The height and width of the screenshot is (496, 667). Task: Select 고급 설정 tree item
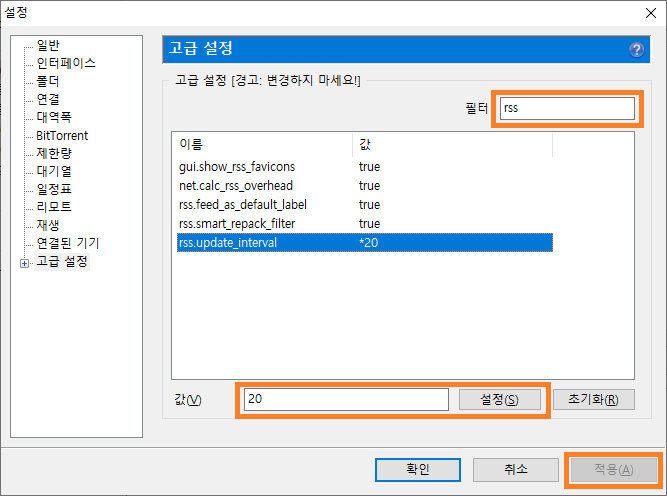(62, 261)
